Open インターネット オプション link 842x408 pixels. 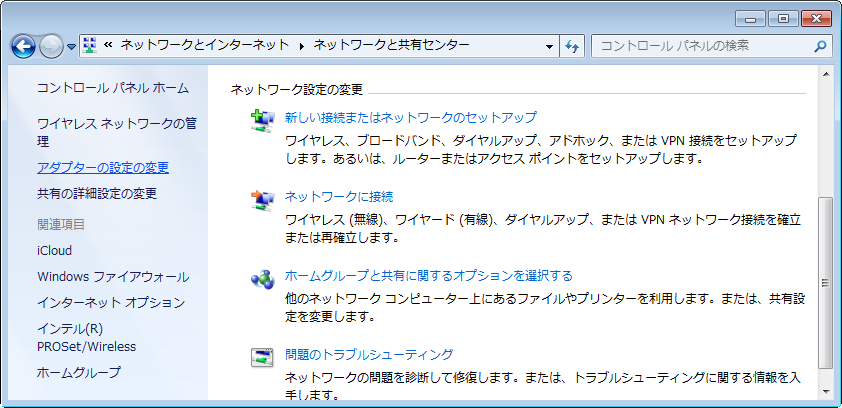[x=111, y=303]
